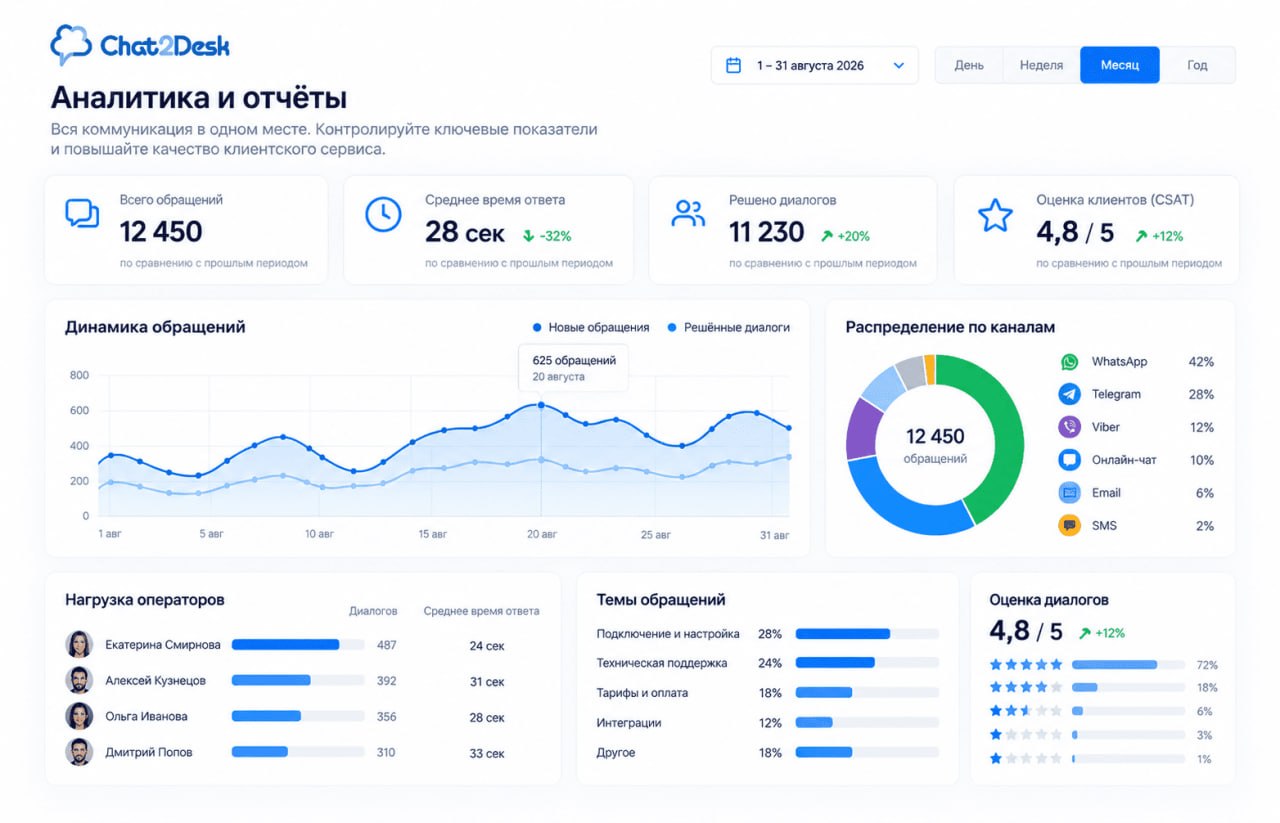Click the 20 августа data point on chart

(541, 405)
